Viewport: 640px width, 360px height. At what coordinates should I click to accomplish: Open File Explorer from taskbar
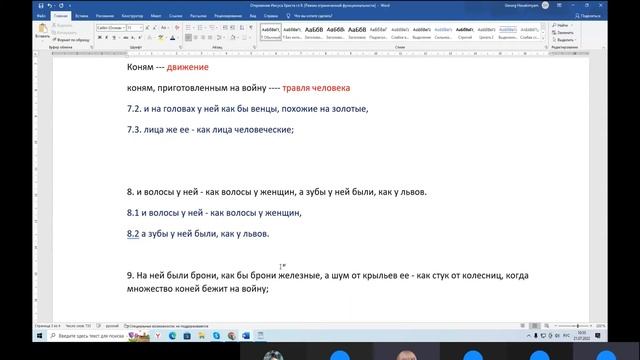tap(202, 336)
